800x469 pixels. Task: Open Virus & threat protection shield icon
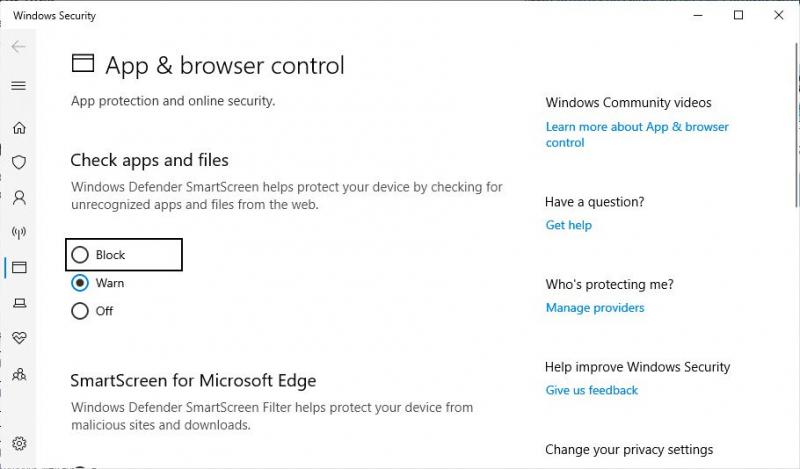(x=18, y=162)
